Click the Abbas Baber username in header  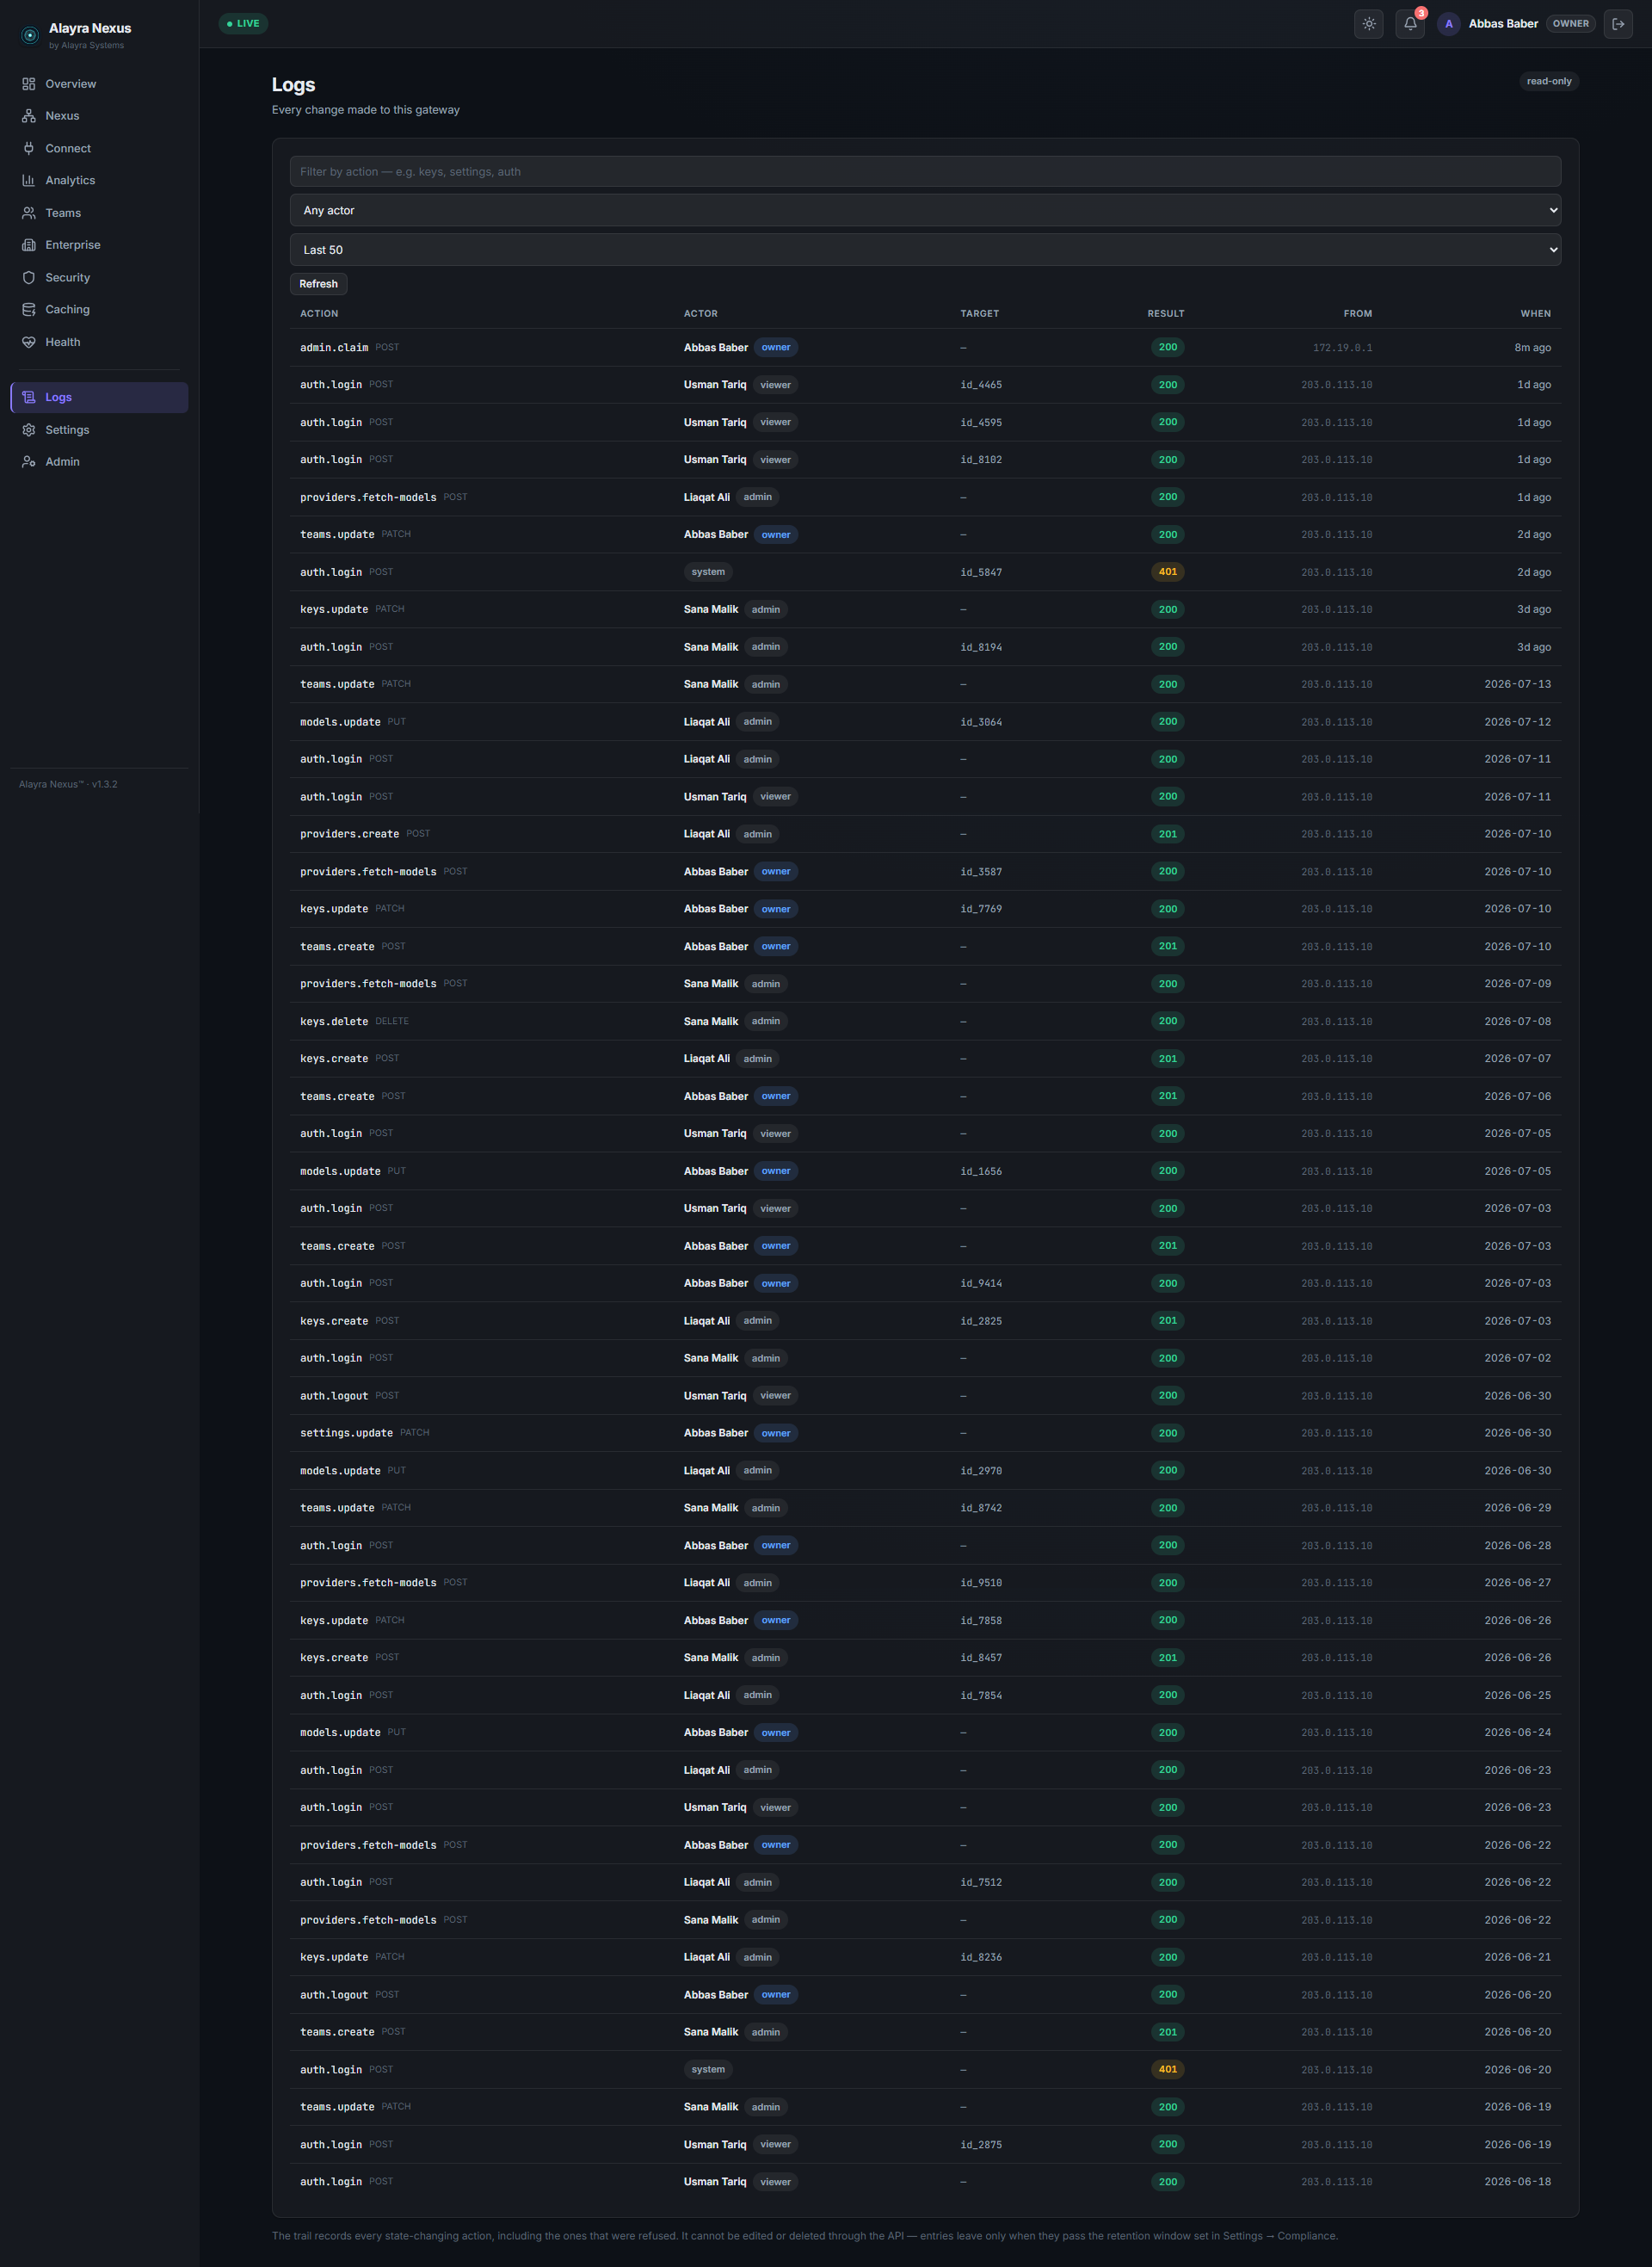1503,24
